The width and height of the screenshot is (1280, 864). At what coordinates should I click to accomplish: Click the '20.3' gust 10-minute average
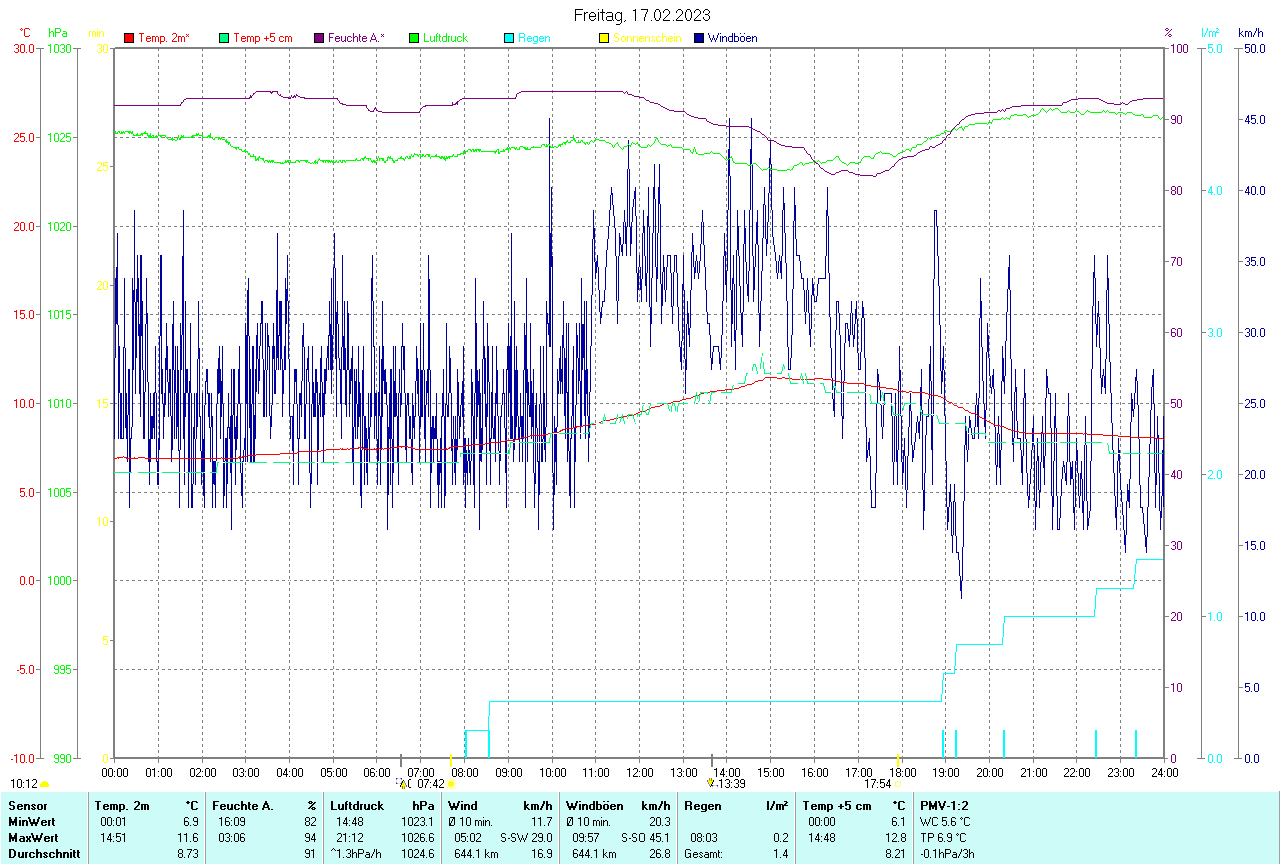tap(659, 821)
